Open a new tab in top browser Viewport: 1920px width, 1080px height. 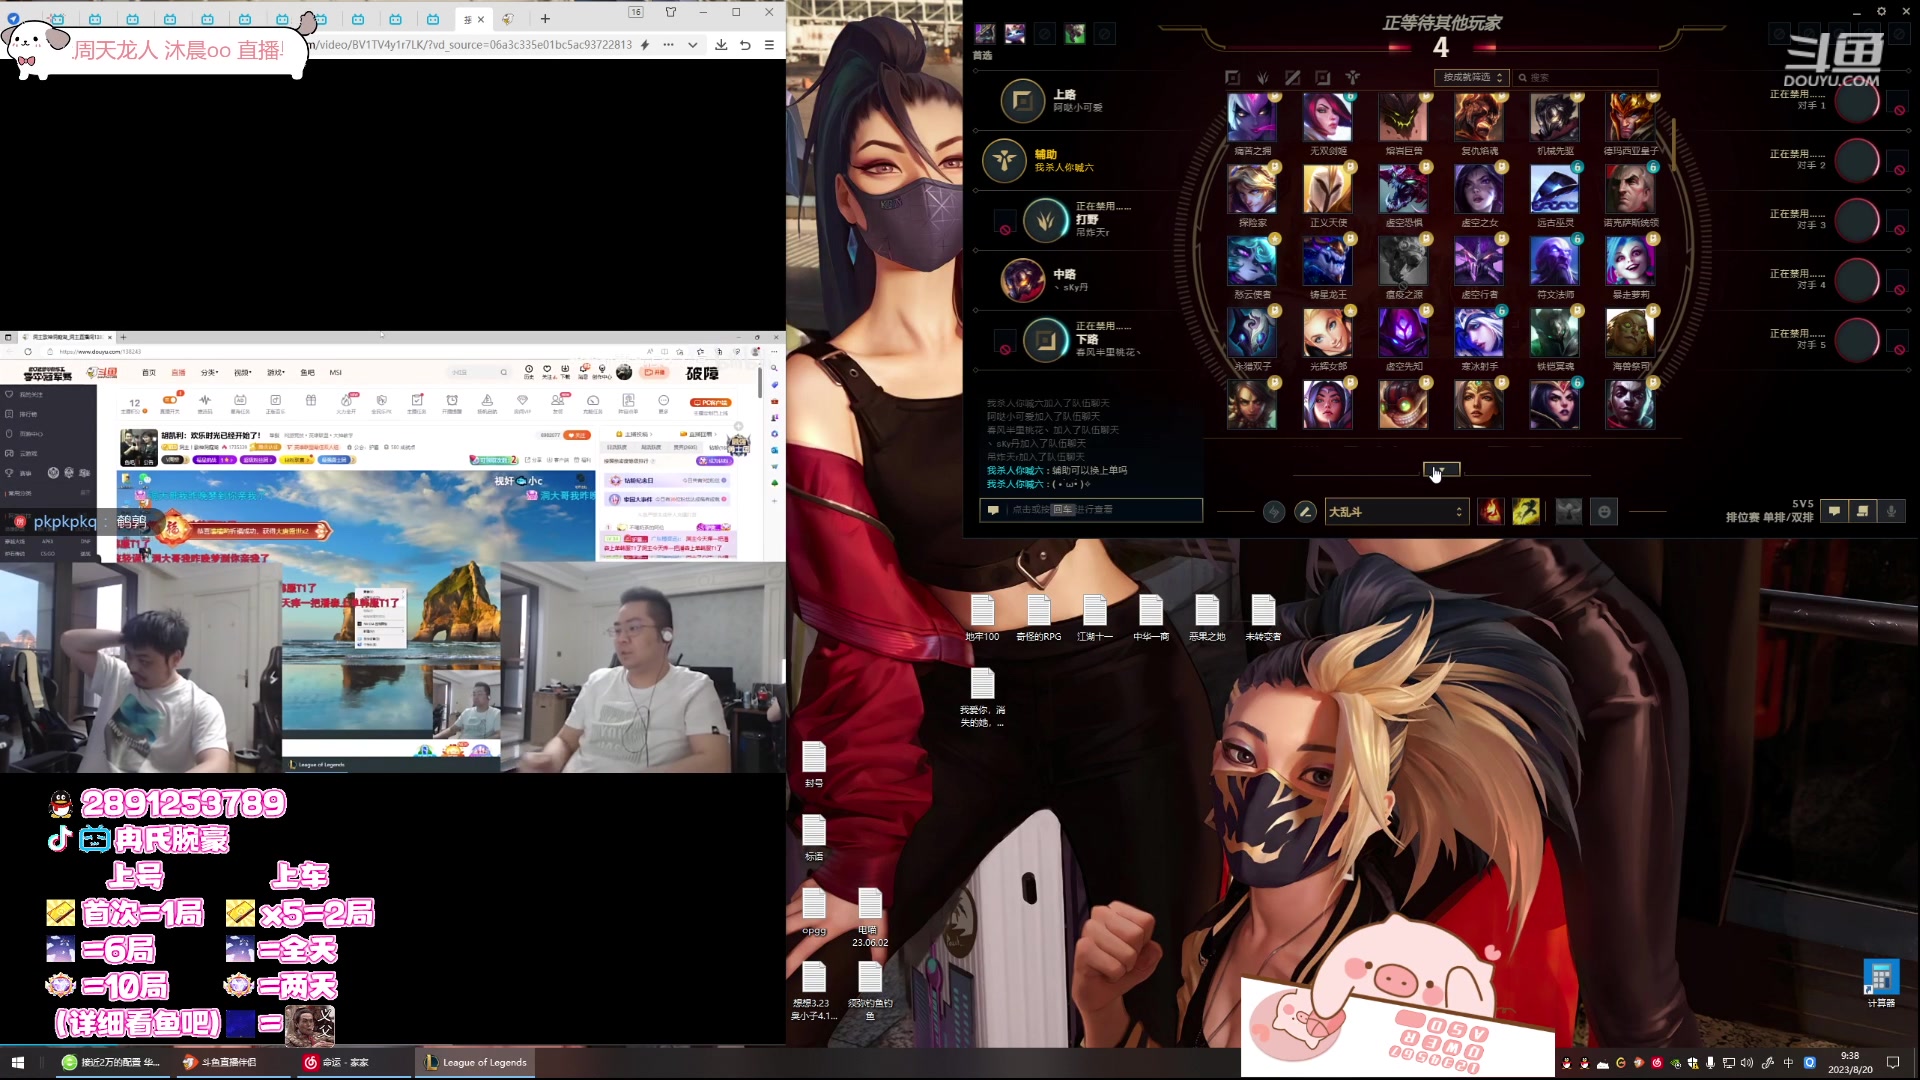tap(545, 18)
